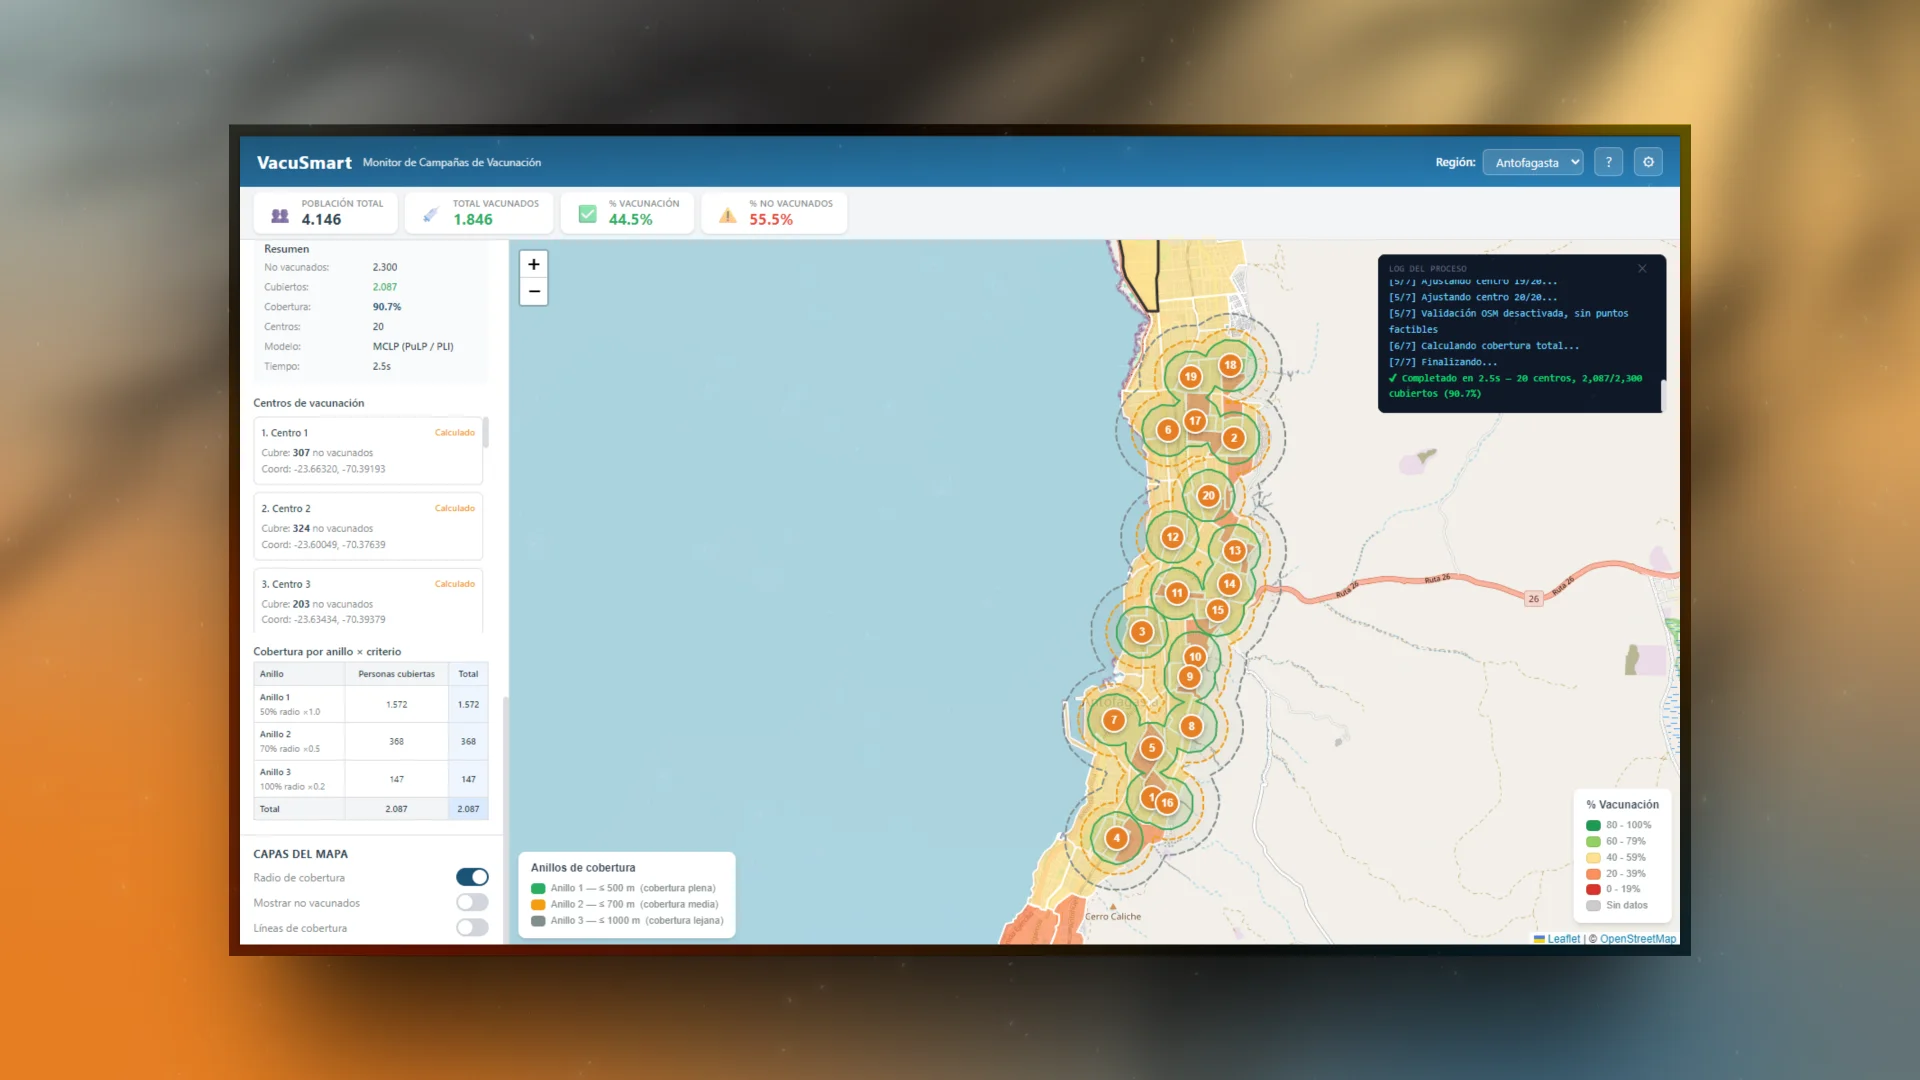This screenshot has width=1920, height=1080.
Task: Disable the Radio de cobertura layer
Action: click(x=472, y=877)
